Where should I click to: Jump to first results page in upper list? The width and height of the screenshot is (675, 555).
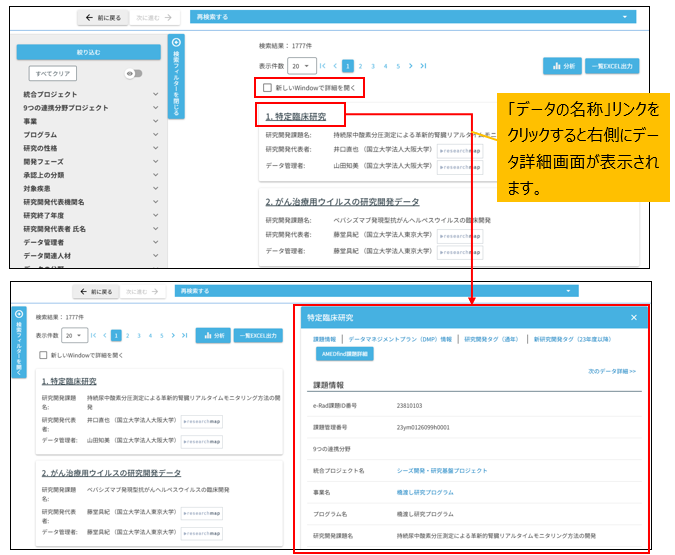(x=322, y=65)
